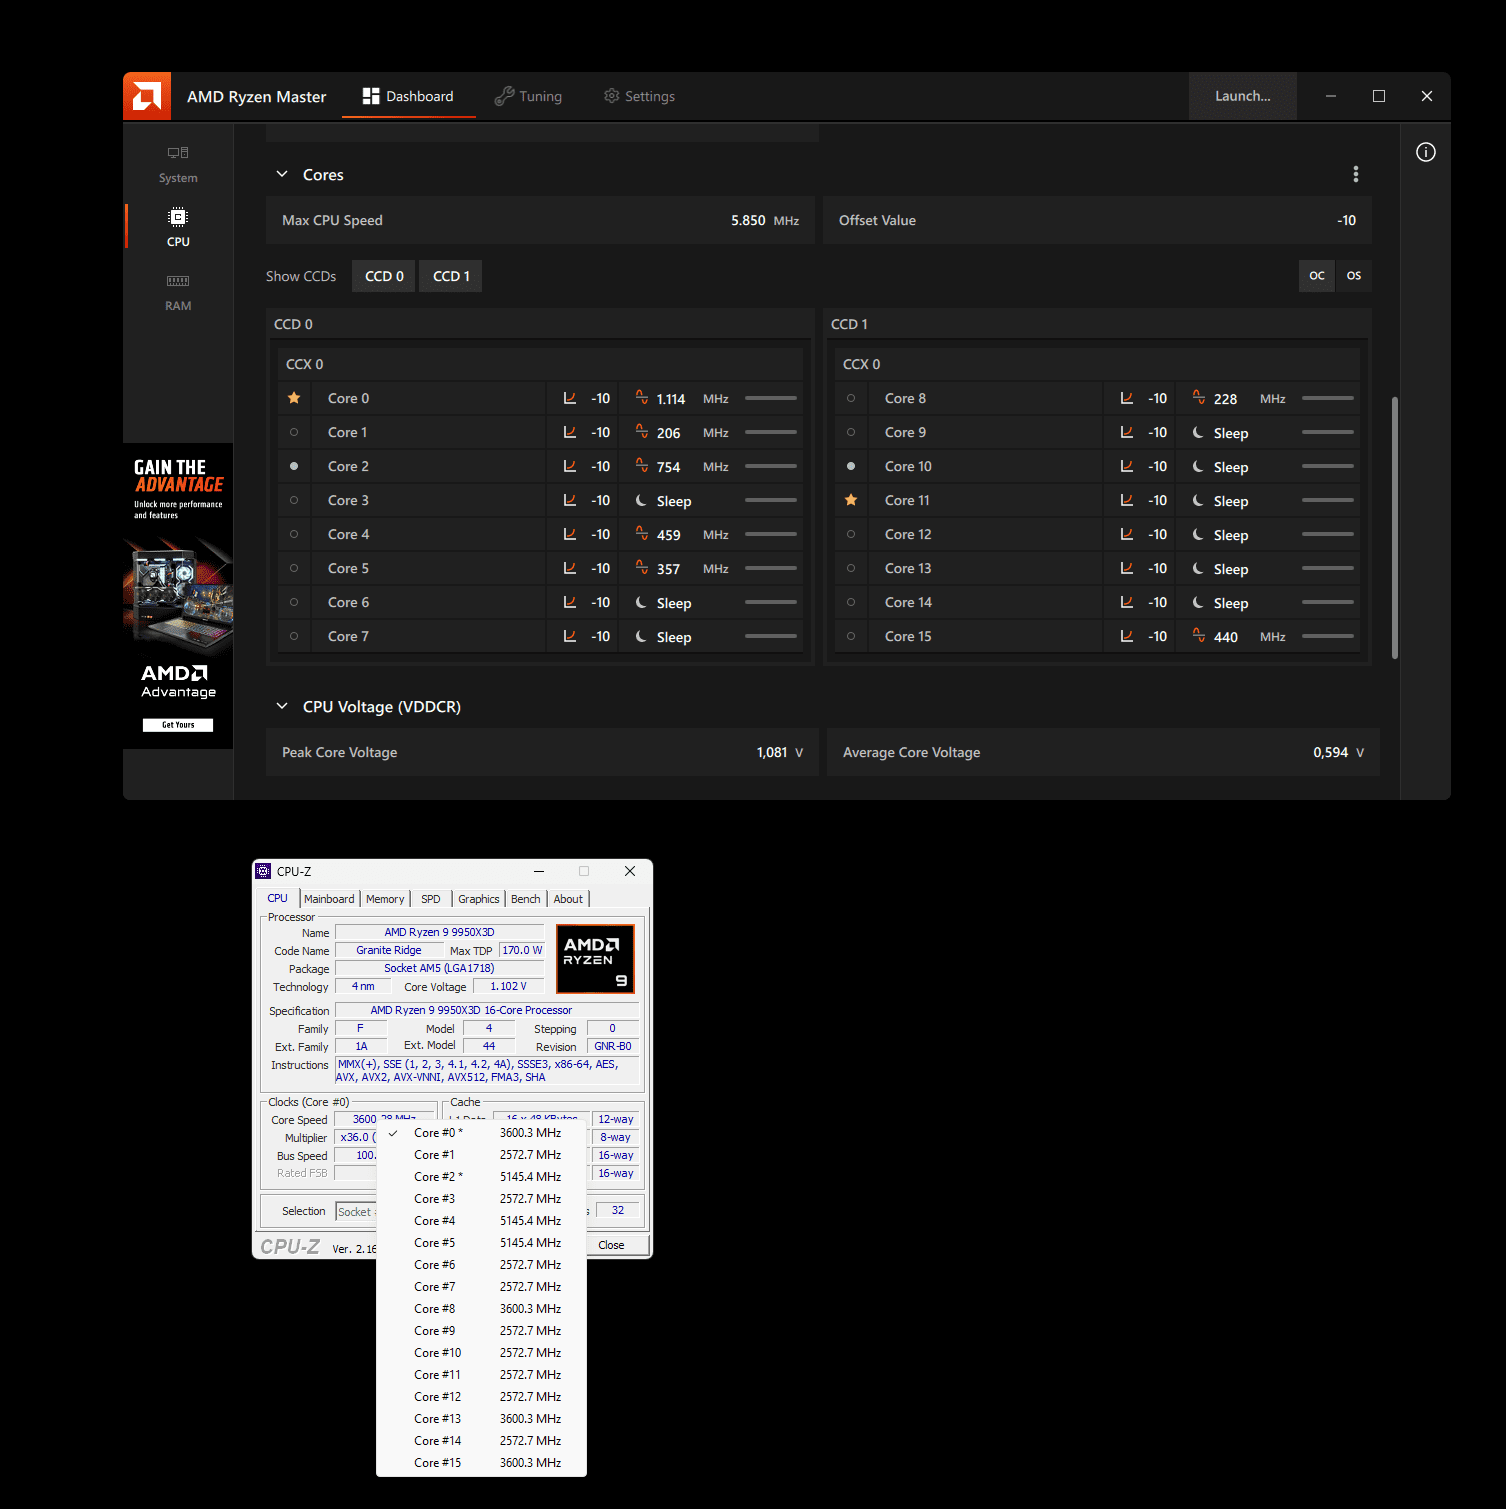Image resolution: width=1506 pixels, height=1509 pixels.
Task: Click the curve offset icon for Core 15
Action: click(1127, 636)
